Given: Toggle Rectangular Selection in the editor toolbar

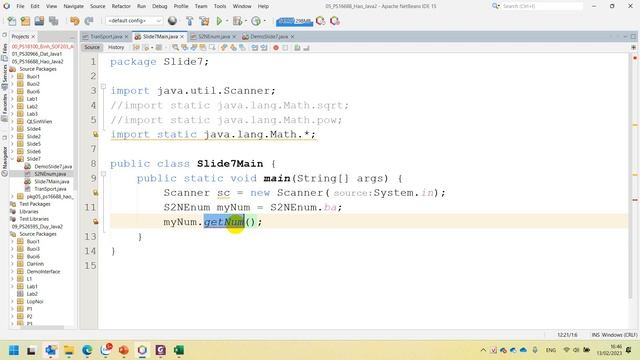Looking at the screenshot, I should (x=212, y=48).
